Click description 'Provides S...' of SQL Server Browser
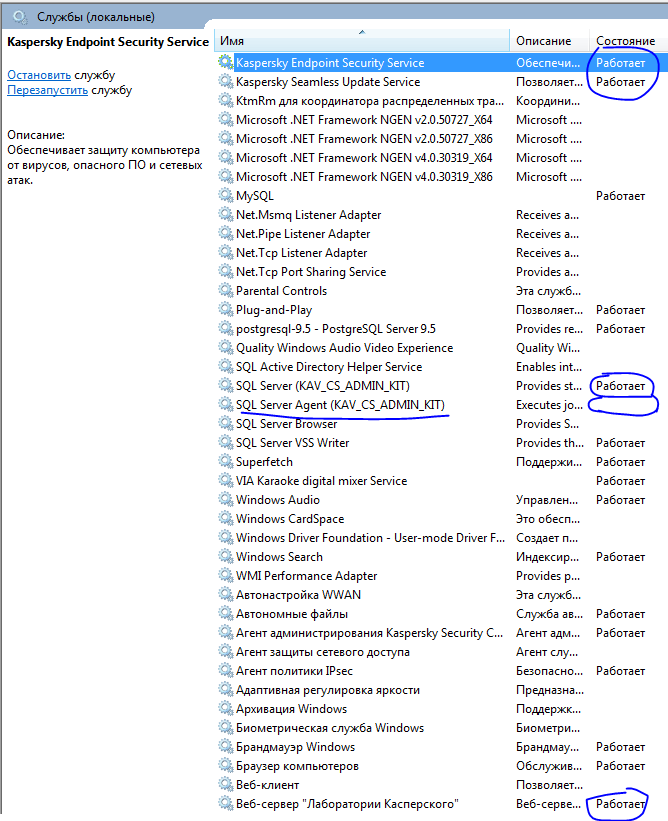This screenshot has height=821, width=668. 547,423
